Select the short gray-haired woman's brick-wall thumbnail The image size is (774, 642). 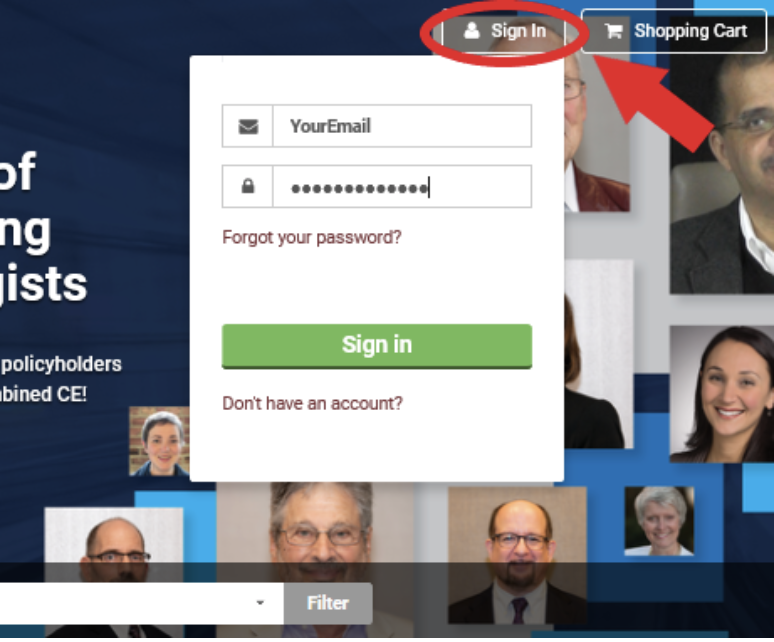click(159, 441)
